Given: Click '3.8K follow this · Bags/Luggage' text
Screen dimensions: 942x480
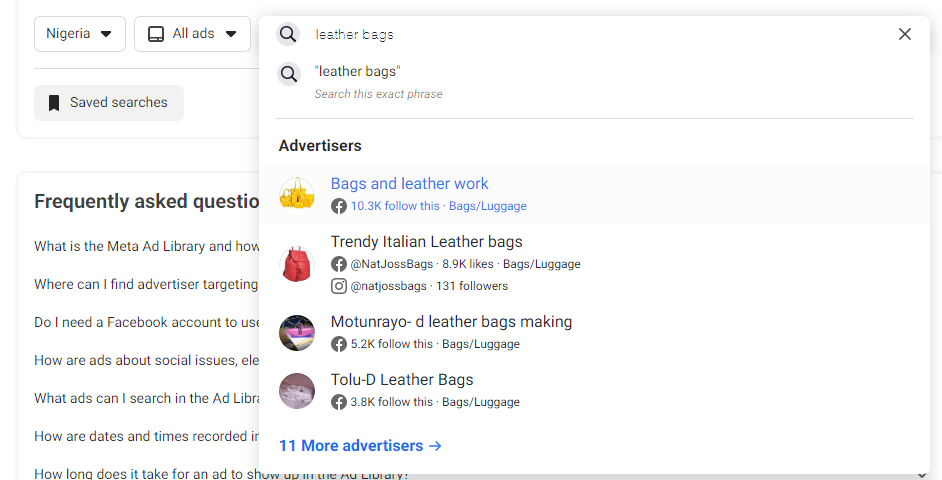Looking at the screenshot, I should [435, 403].
